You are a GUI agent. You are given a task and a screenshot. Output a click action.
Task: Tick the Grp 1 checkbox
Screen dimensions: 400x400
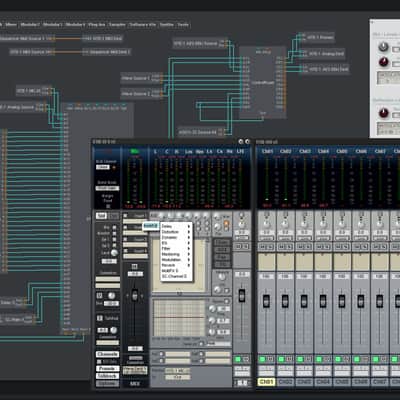tap(114, 239)
